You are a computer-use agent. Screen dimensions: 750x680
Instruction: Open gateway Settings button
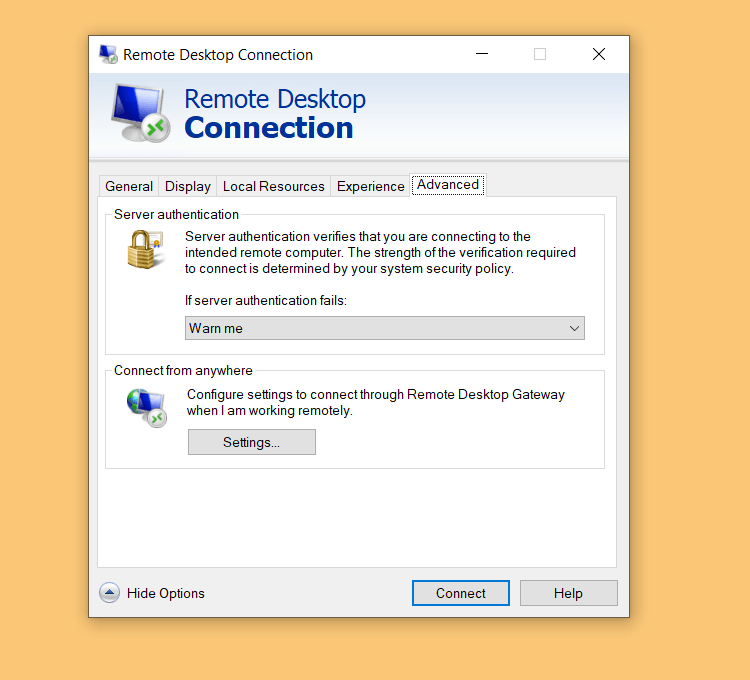click(x=252, y=442)
